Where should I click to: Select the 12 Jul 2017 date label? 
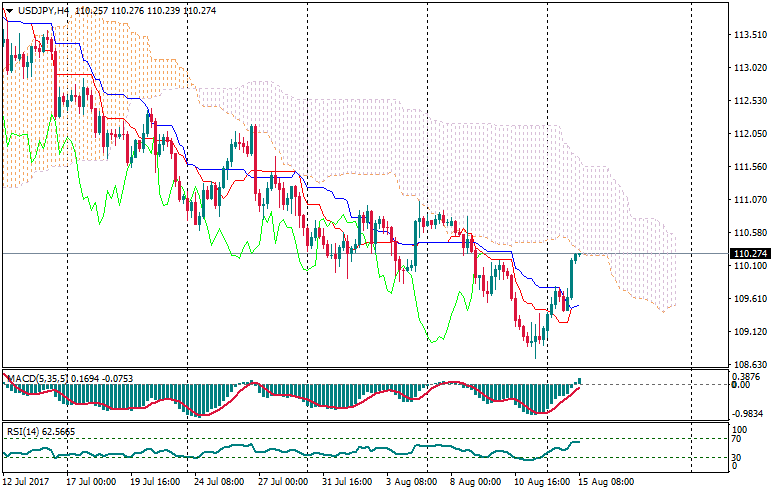tap(25, 482)
